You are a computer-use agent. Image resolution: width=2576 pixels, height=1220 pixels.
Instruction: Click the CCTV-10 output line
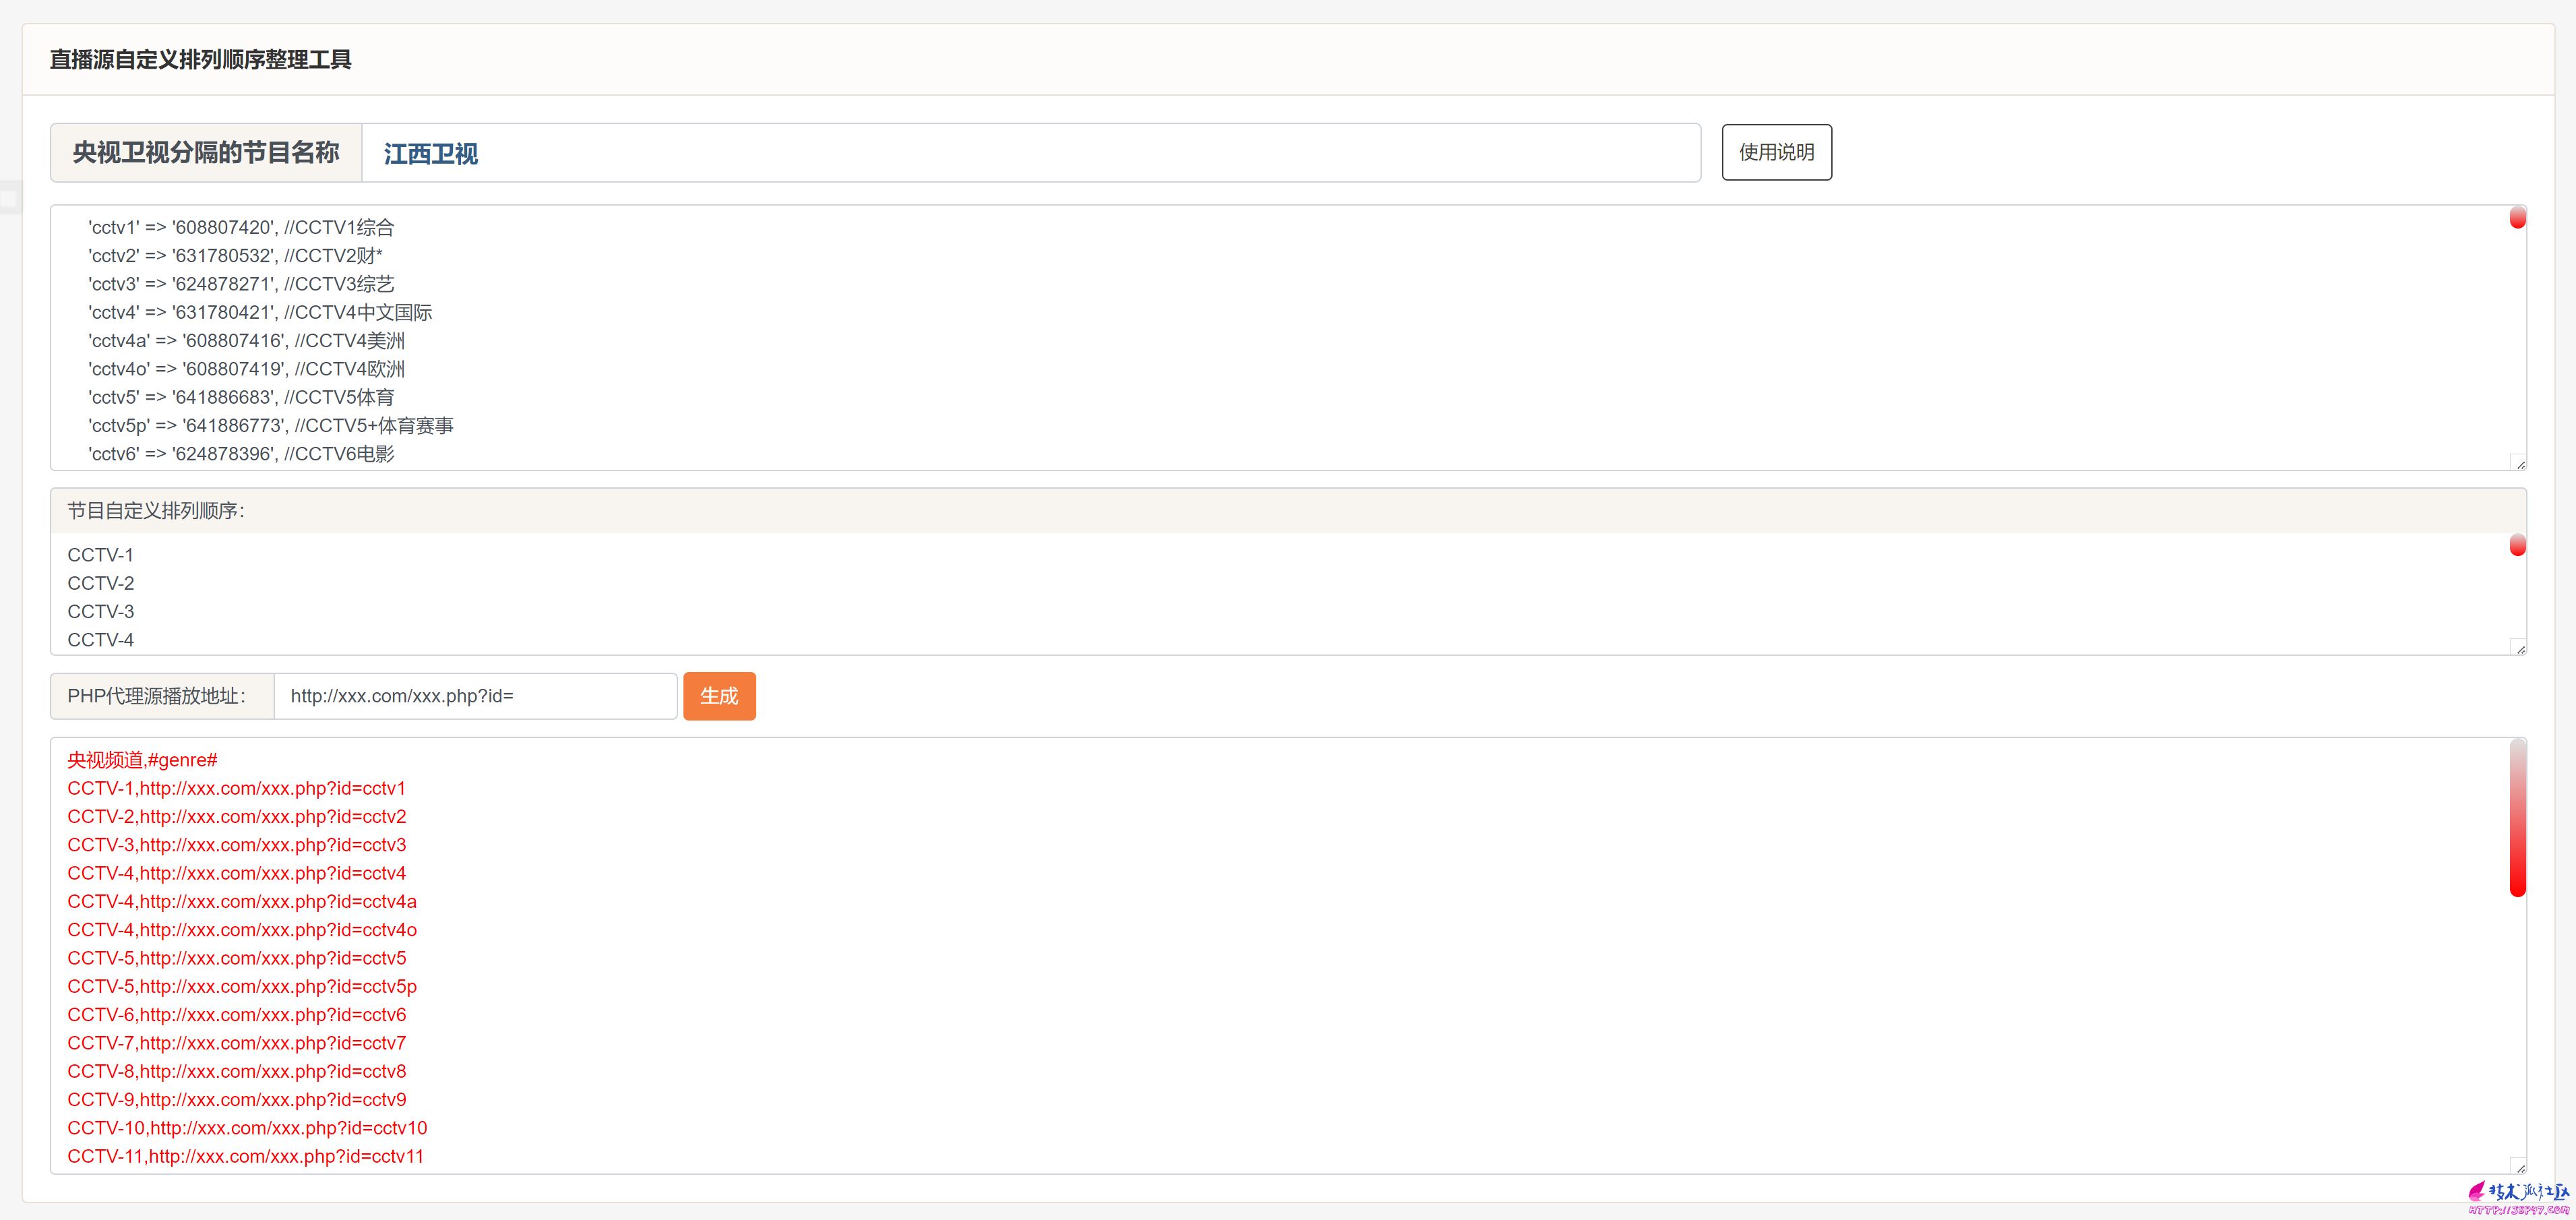tap(247, 1128)
